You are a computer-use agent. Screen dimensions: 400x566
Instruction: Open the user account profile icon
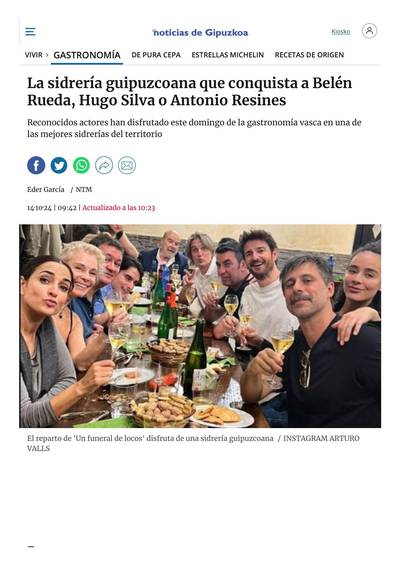369,31
